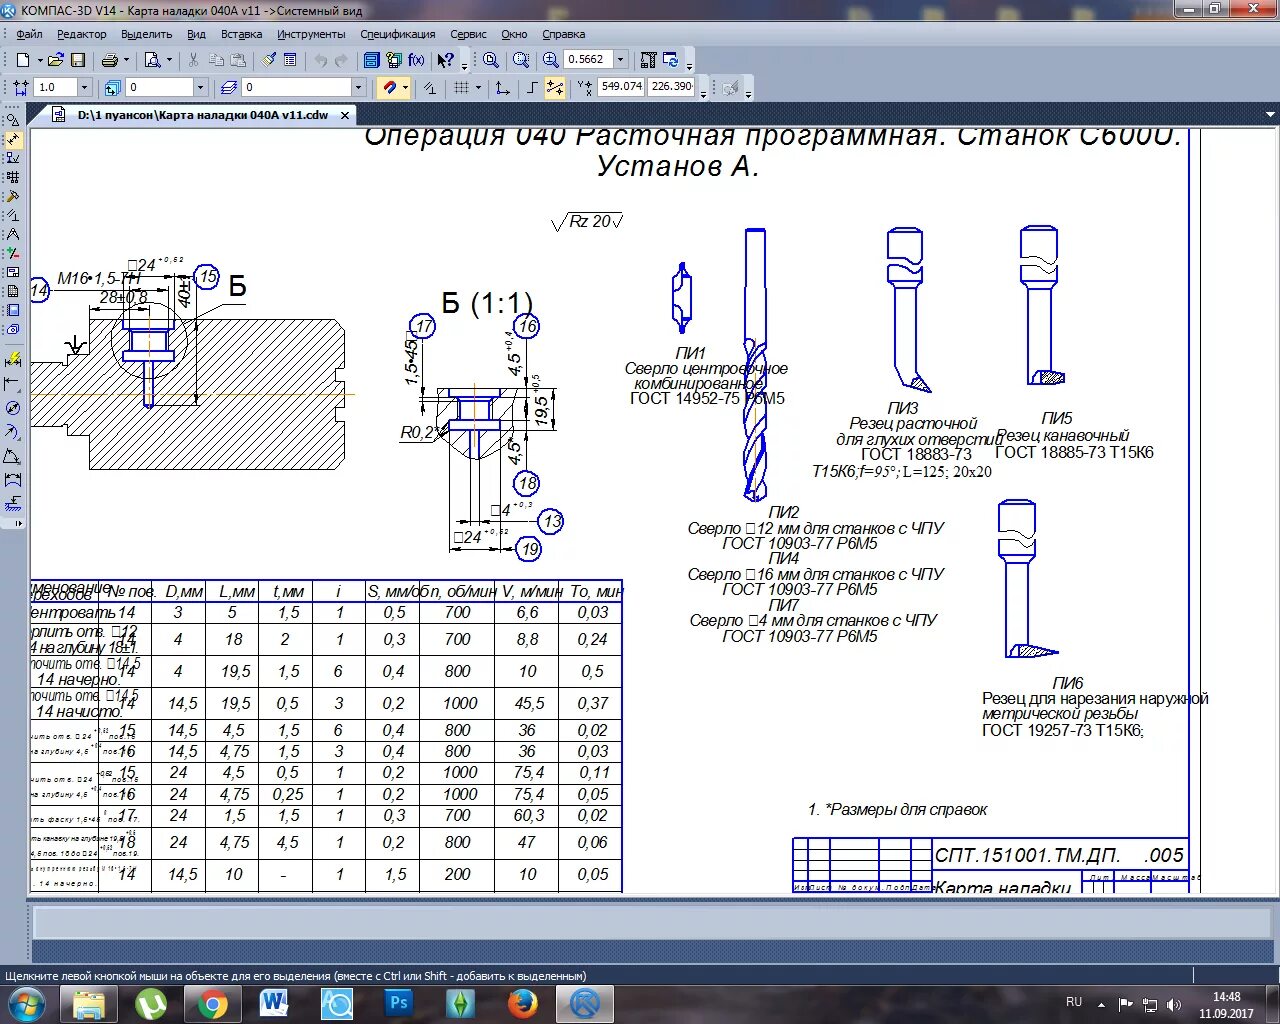Open Editing hammer icon in left toolbar

point(13,196)
